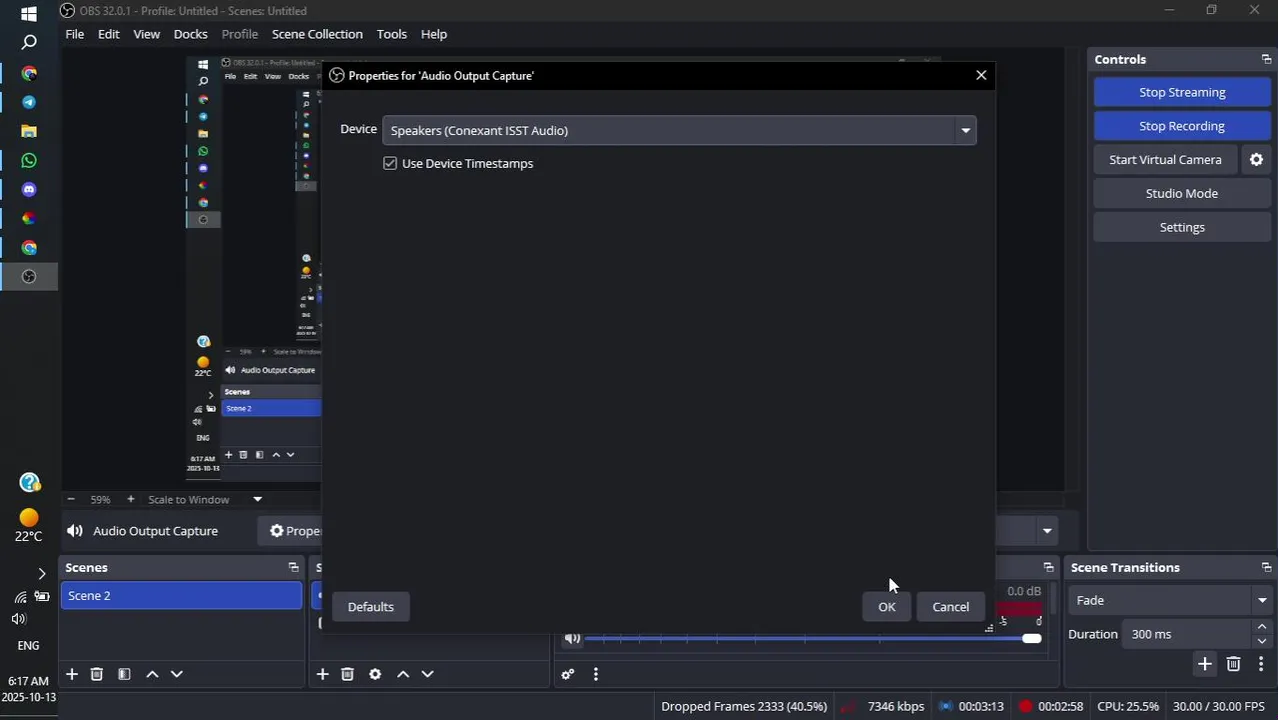Viewport: 1278px width, 720px height.
Task: Open Discord from the taskbar
Action: (29, 189)
